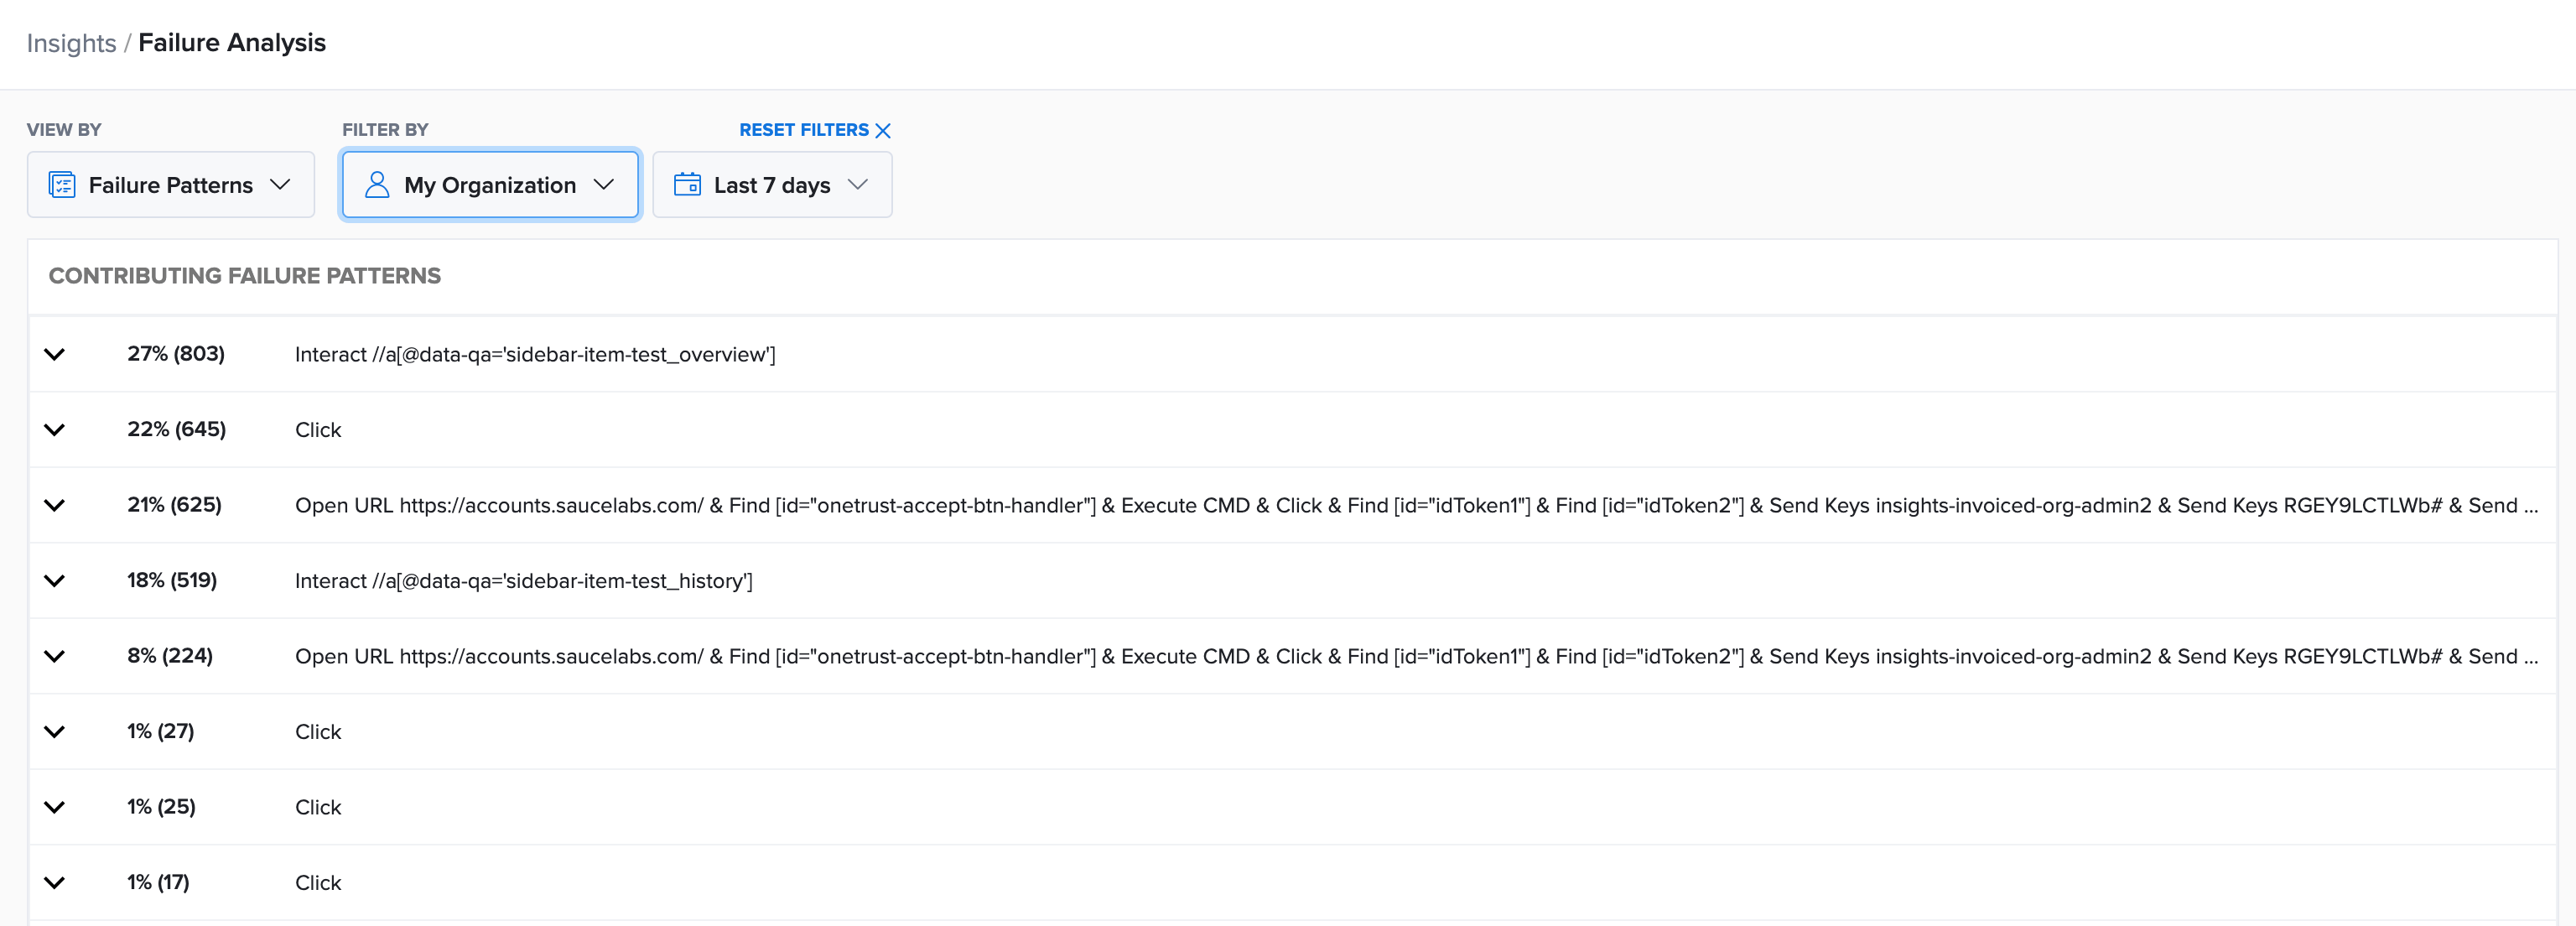Open the Failure Patterns view-by dropdown
Viewport: 2576px width, 926px height.
(x=171, y=185)
